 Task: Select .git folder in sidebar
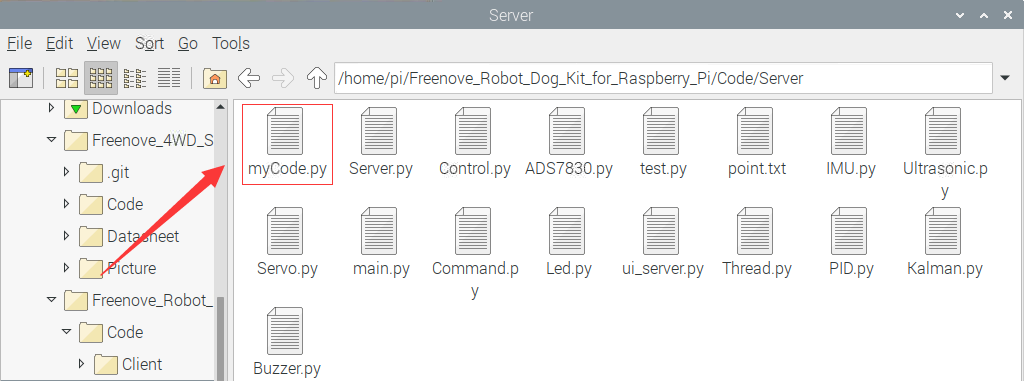coord(103,172)
